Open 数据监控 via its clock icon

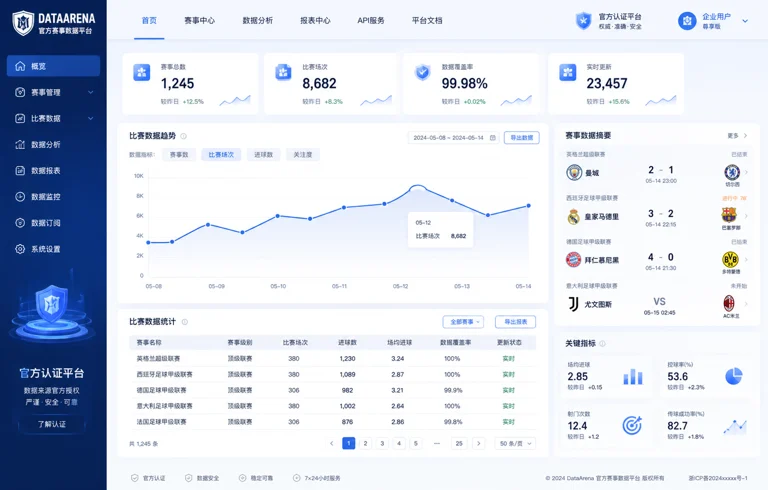tap(20, 196)
